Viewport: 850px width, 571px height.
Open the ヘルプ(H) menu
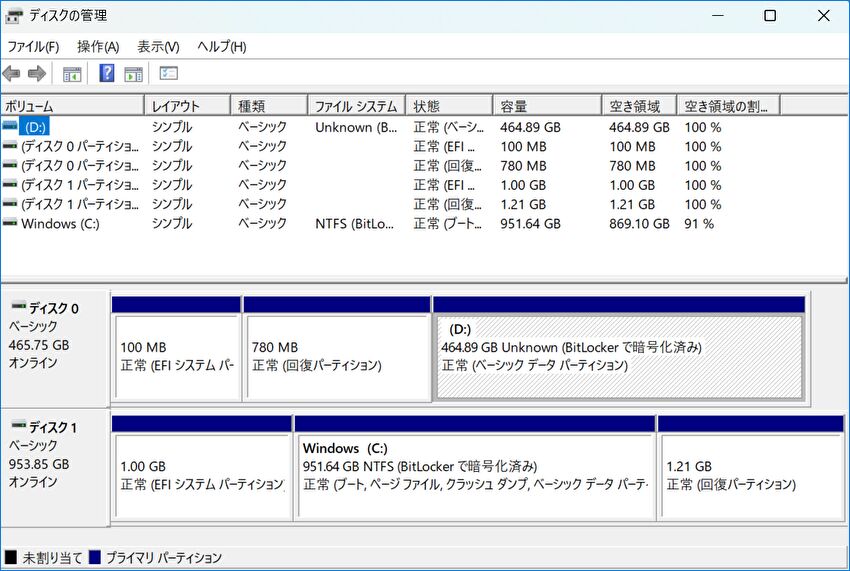[x=222, y=47]
